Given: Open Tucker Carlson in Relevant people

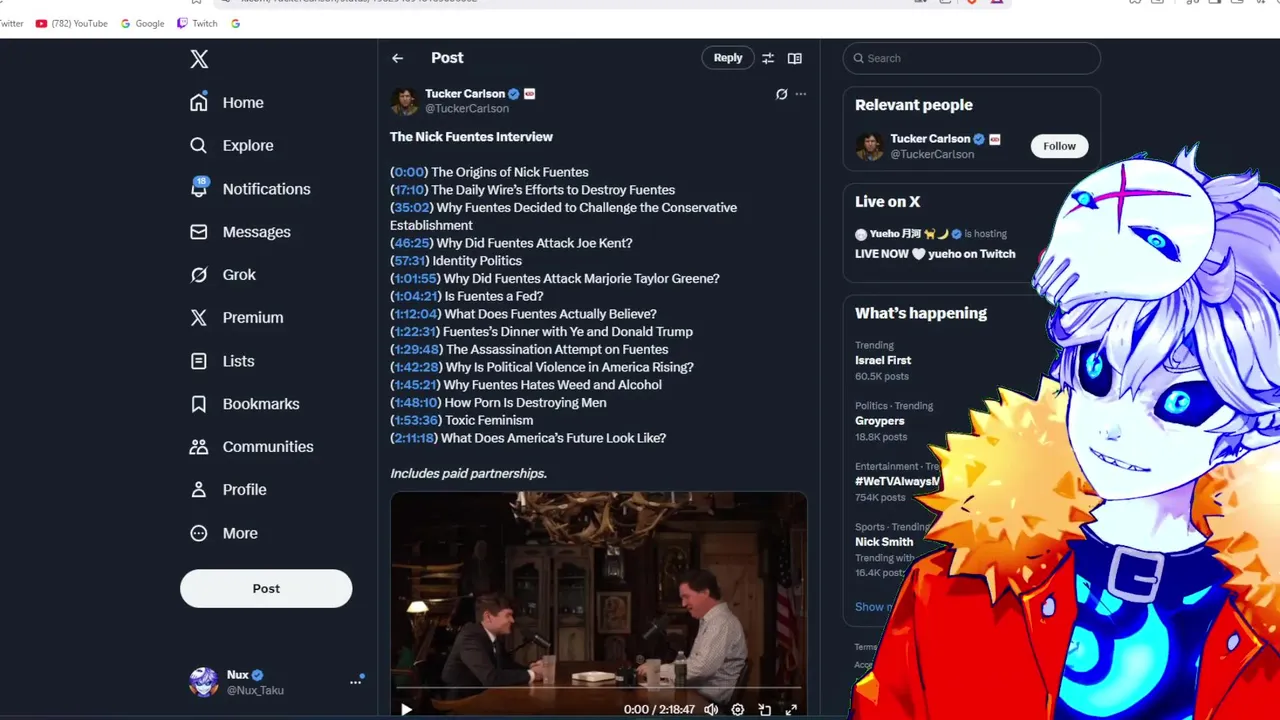Looking at the screenshot, I should click(x=930, y=139).
